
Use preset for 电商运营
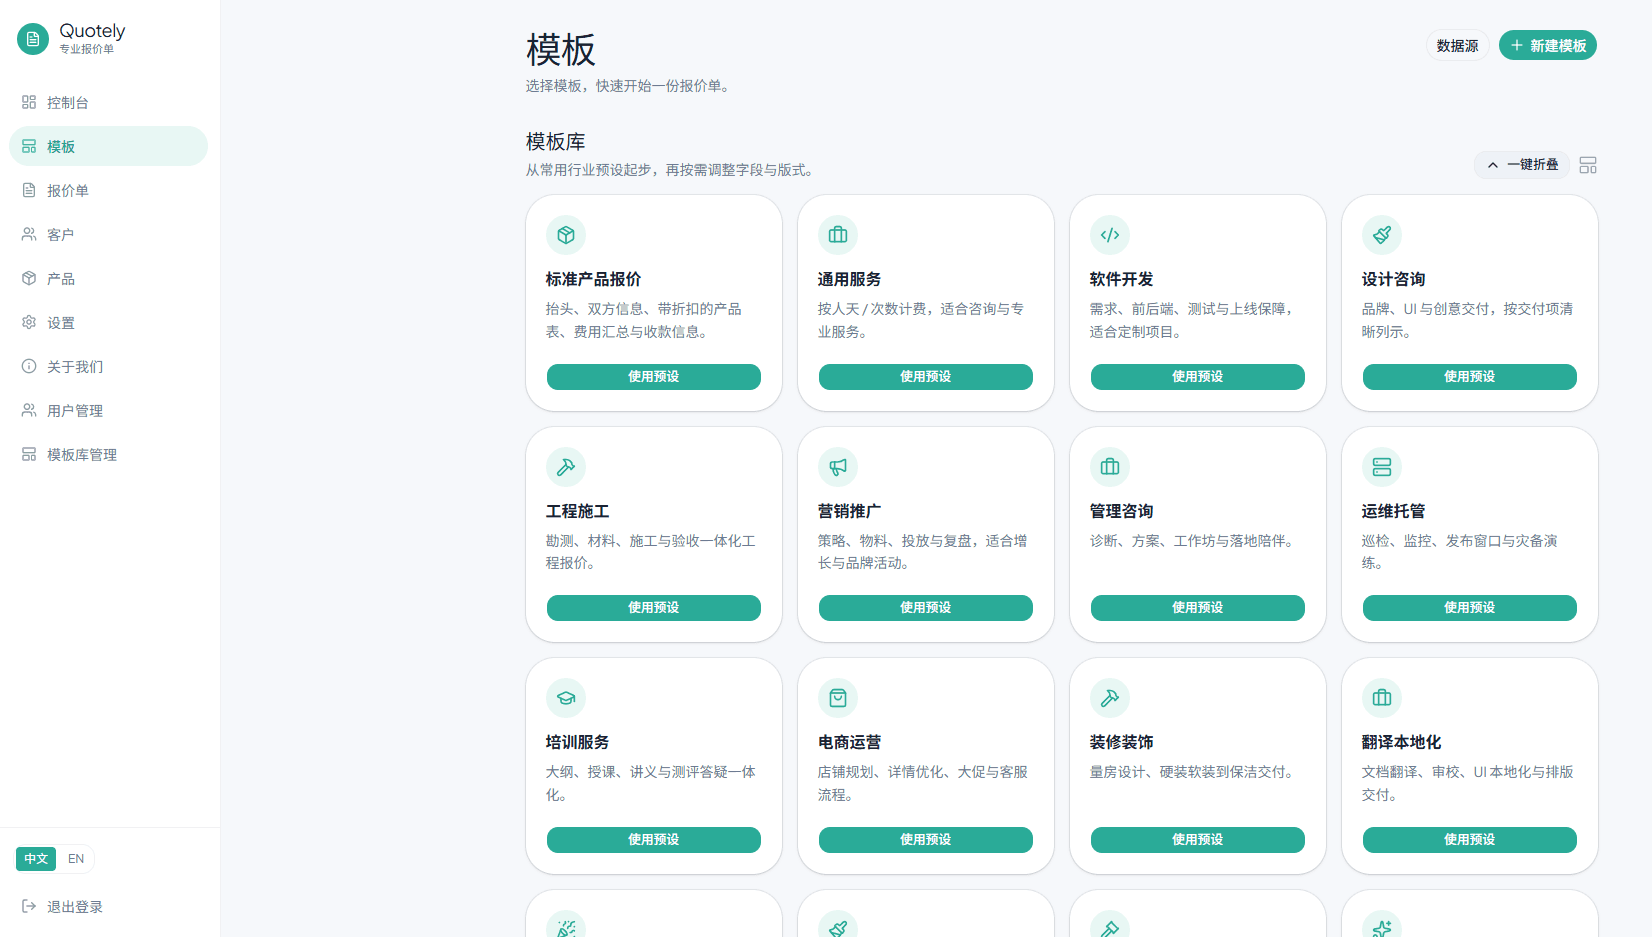(x=926, y=840)
